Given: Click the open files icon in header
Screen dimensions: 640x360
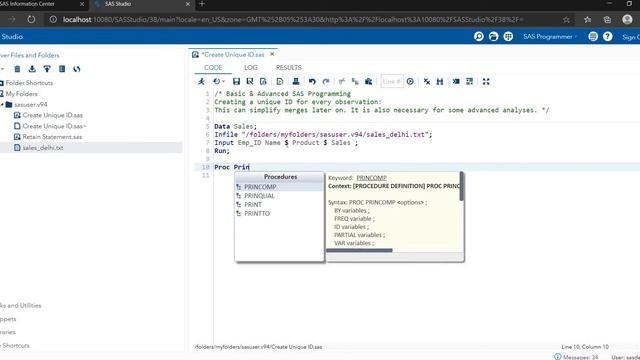Looking at the screenshot, I should click(x=493, y=37).
